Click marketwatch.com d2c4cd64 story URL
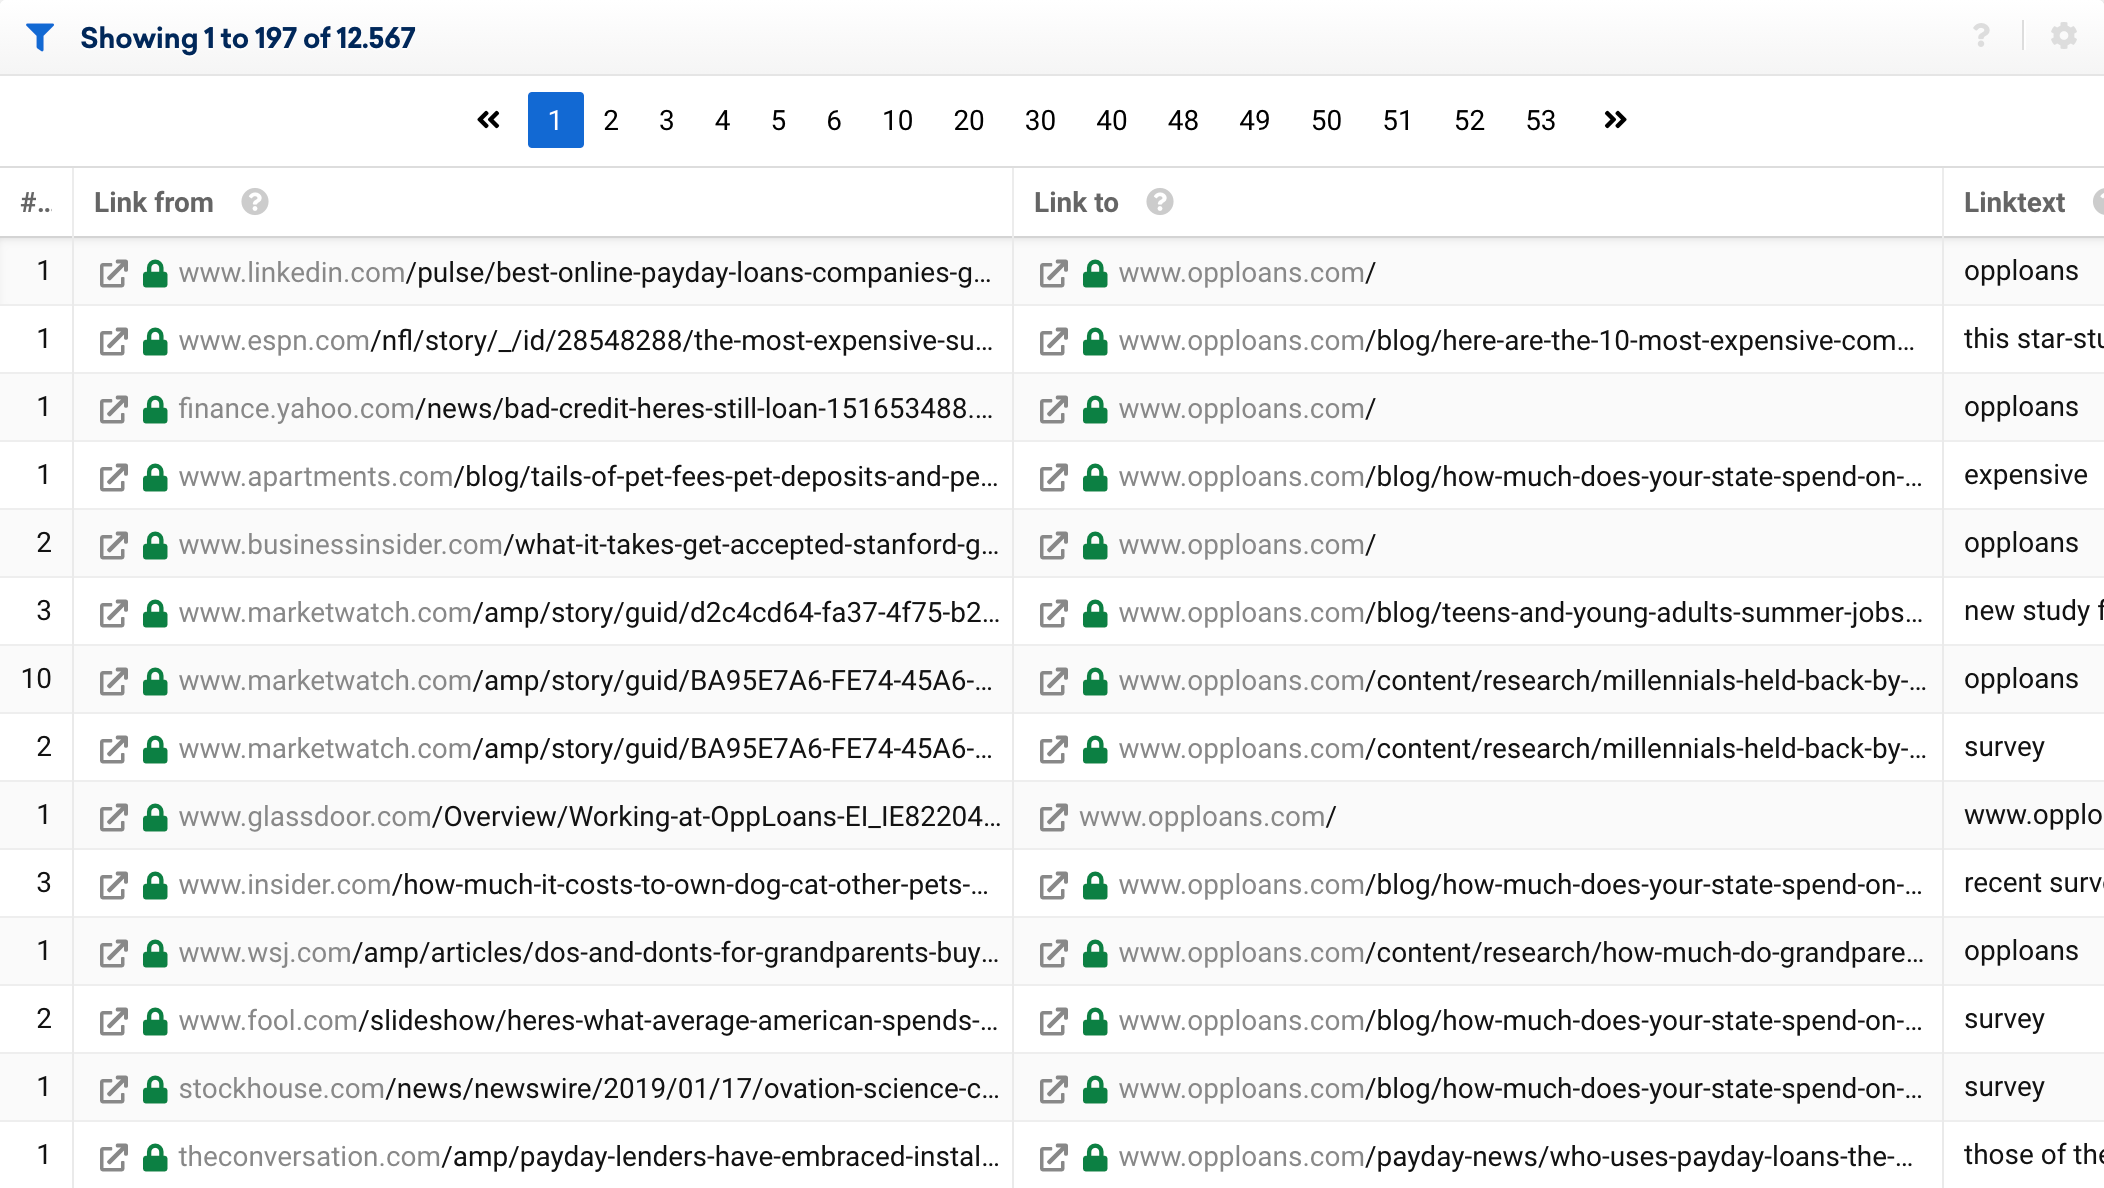This screenshot has width=2104, height=1188. click(589, 613)
